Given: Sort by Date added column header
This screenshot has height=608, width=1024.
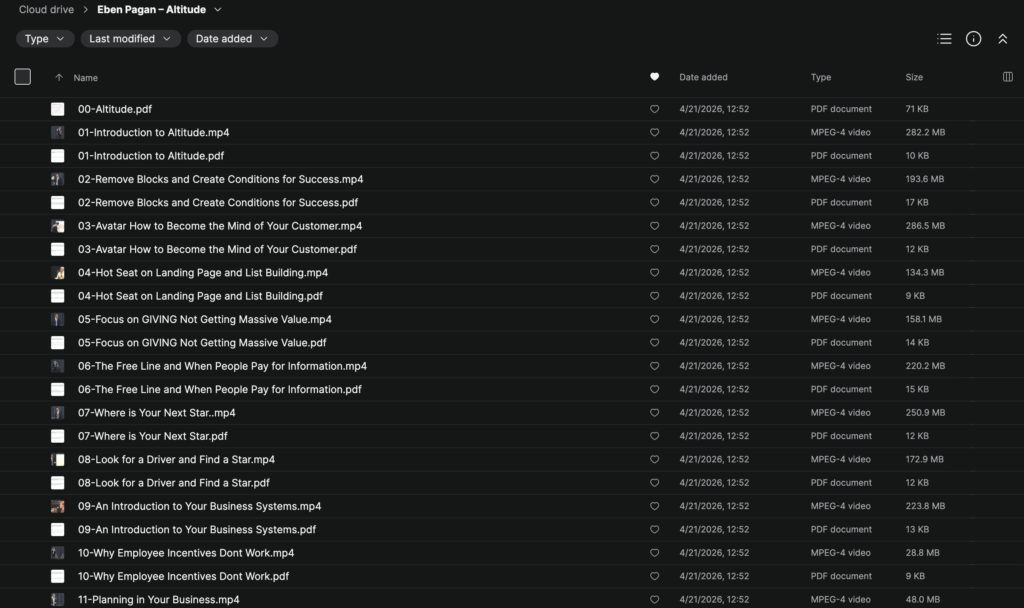Looking at the screenshot, I should pos(703,77).
